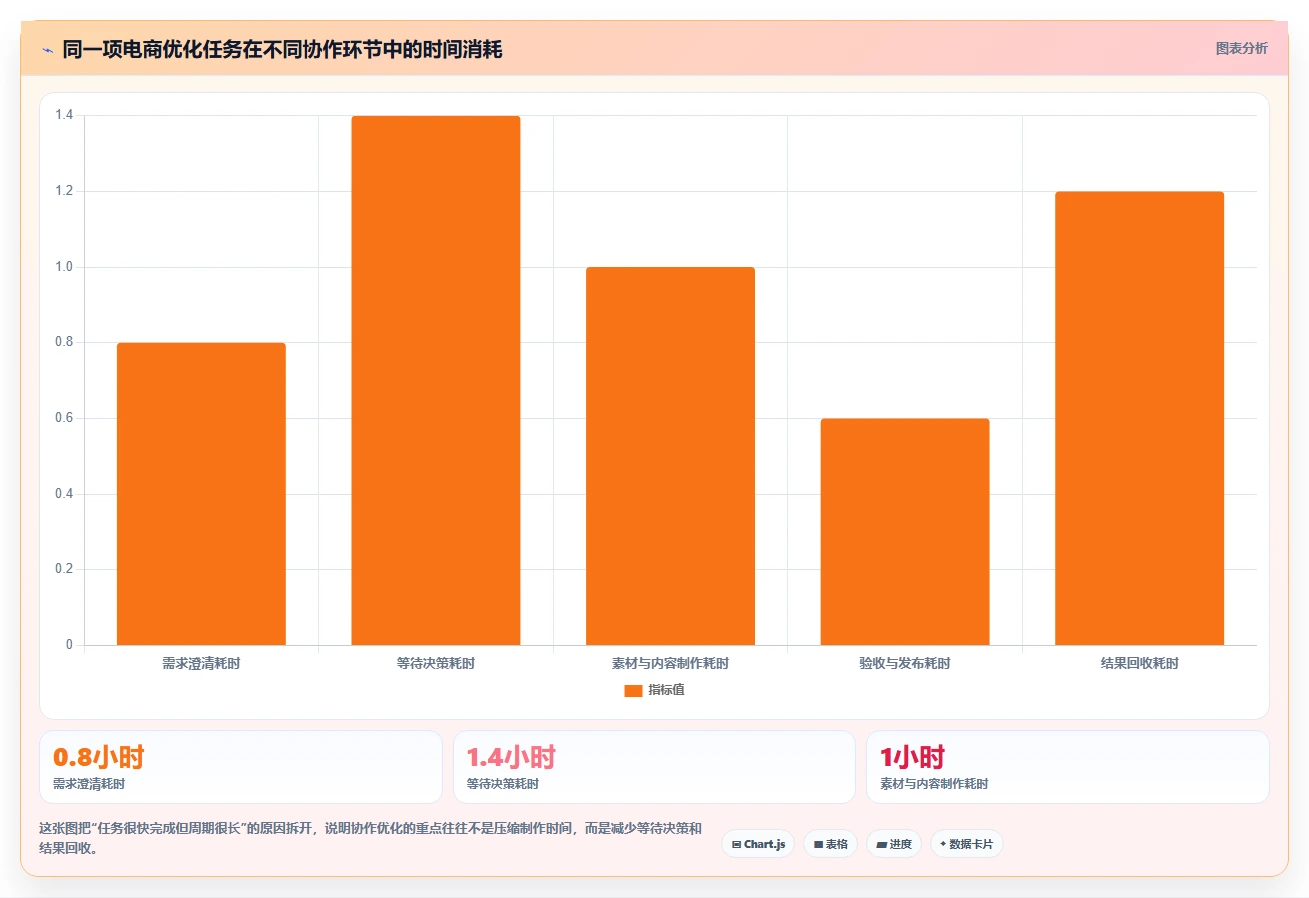1309x898 pixels.
Task: Click the 0.4 y-axis tick label
Action: click(x=64, y=494)
